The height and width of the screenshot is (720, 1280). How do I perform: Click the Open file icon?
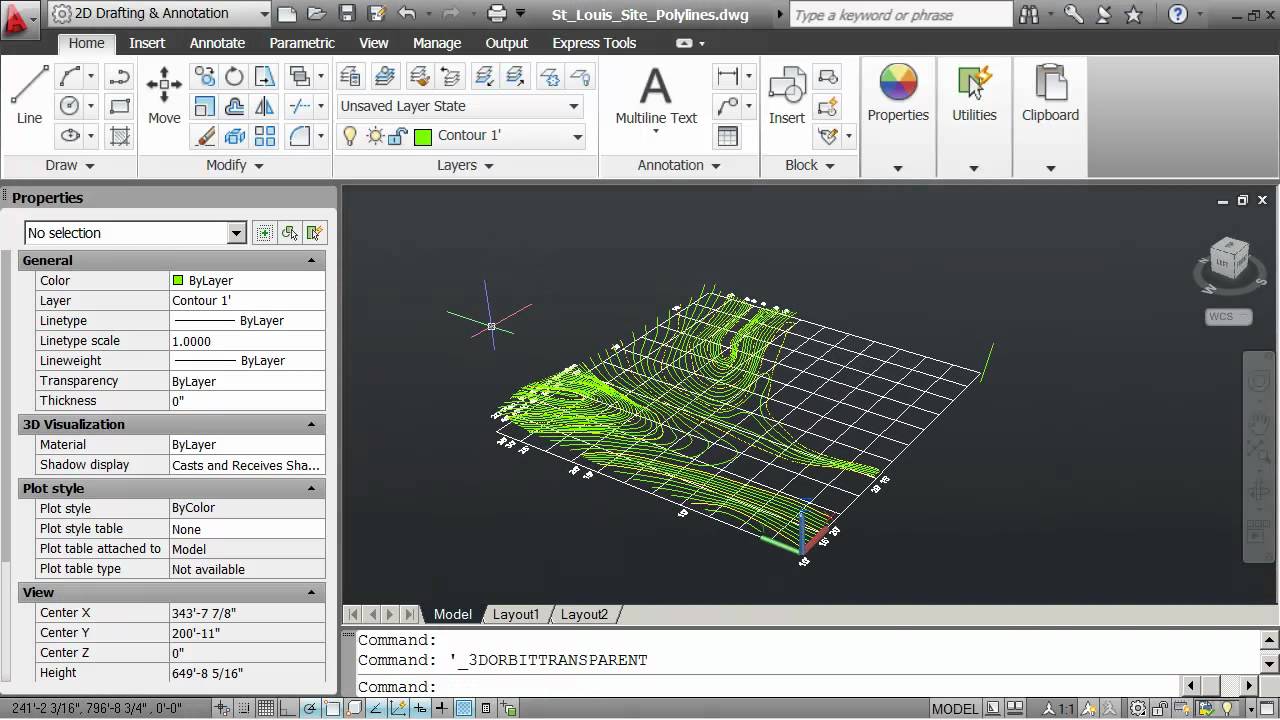(316, 14)
